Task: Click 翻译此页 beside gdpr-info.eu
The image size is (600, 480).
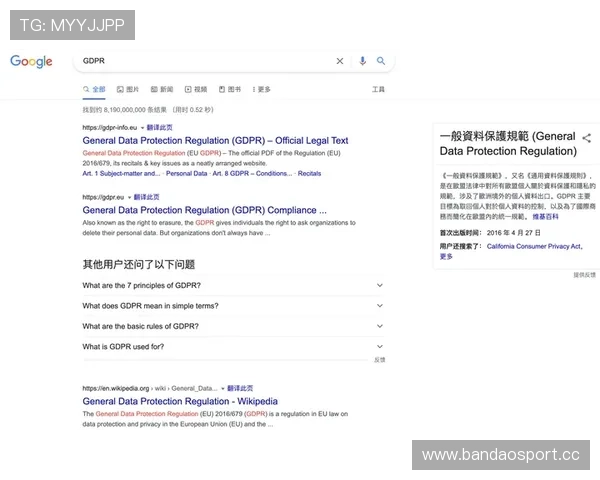Action: click(x=160, y=127)
